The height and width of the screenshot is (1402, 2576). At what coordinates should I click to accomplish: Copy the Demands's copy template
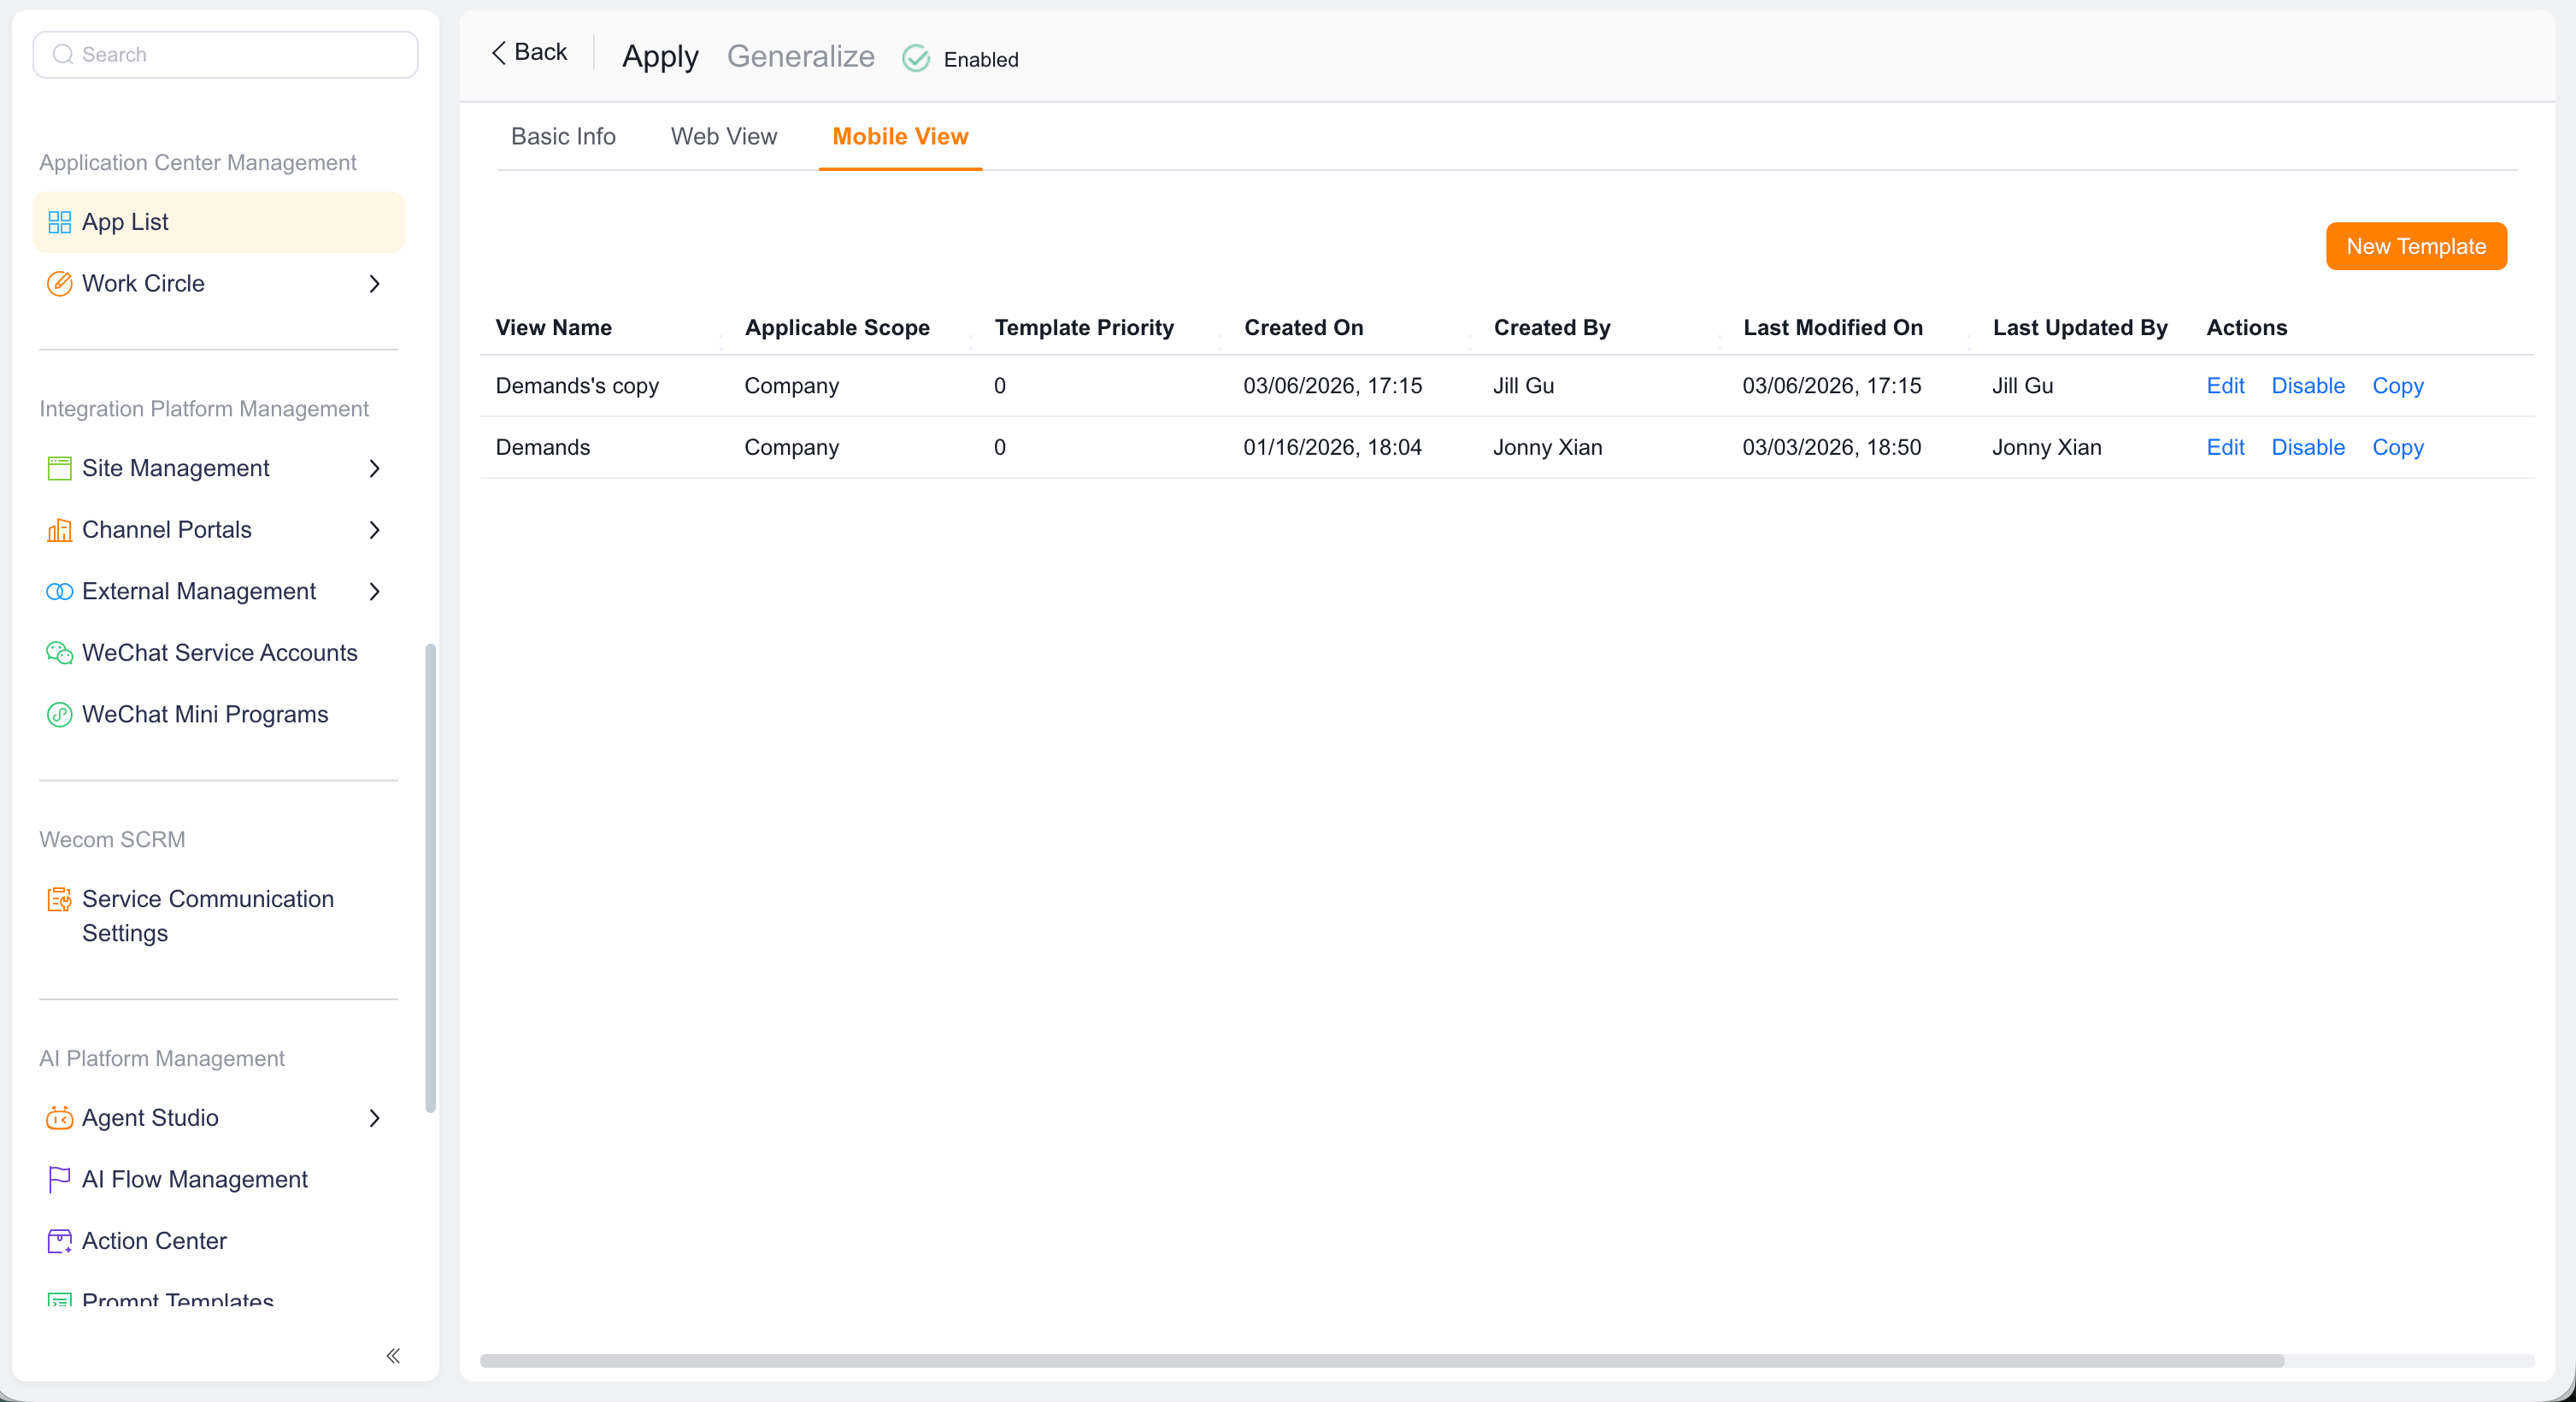click(x=2397, y=386)
